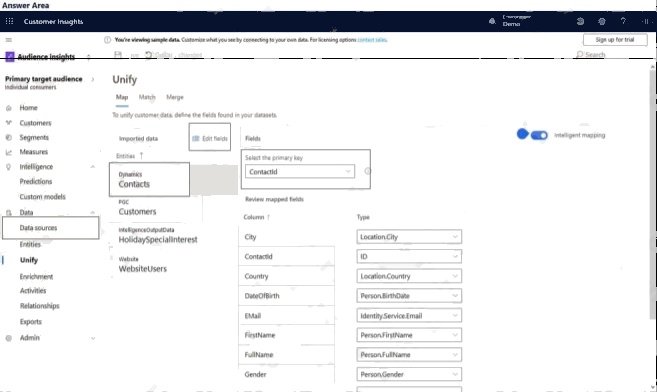The height and width of the screenshot is (392, 657).
Task: Open the ID type dropdown for ContactId
Action: [x=409, y=257]
